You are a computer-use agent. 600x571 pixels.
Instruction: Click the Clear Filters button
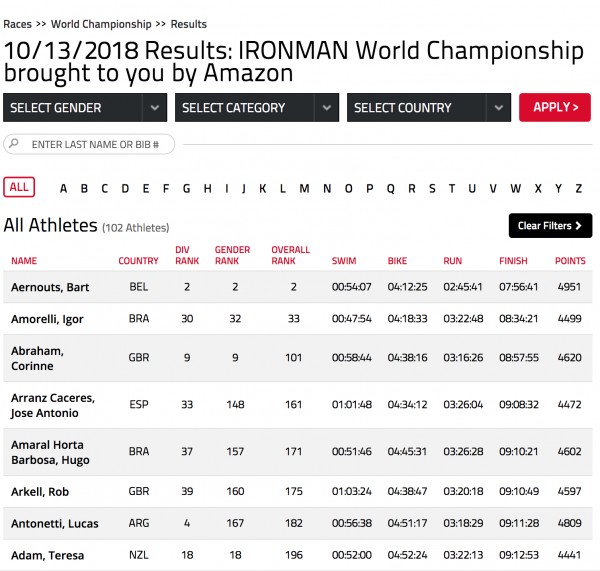(550, 226)
